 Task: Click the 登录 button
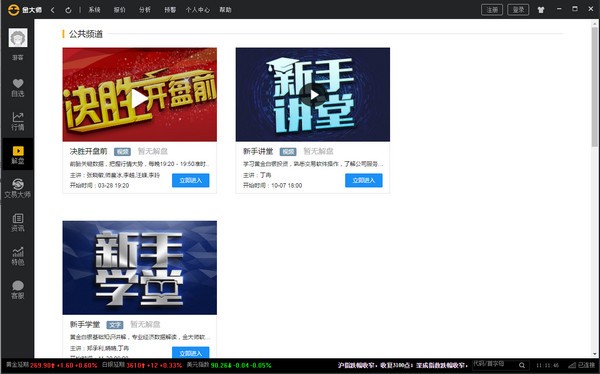click(518, 10)
